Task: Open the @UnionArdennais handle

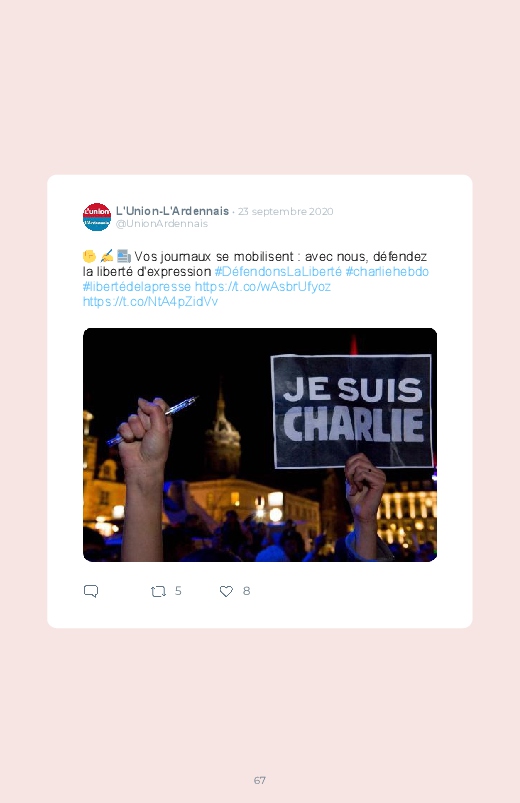Action: [x=162, y=224]
